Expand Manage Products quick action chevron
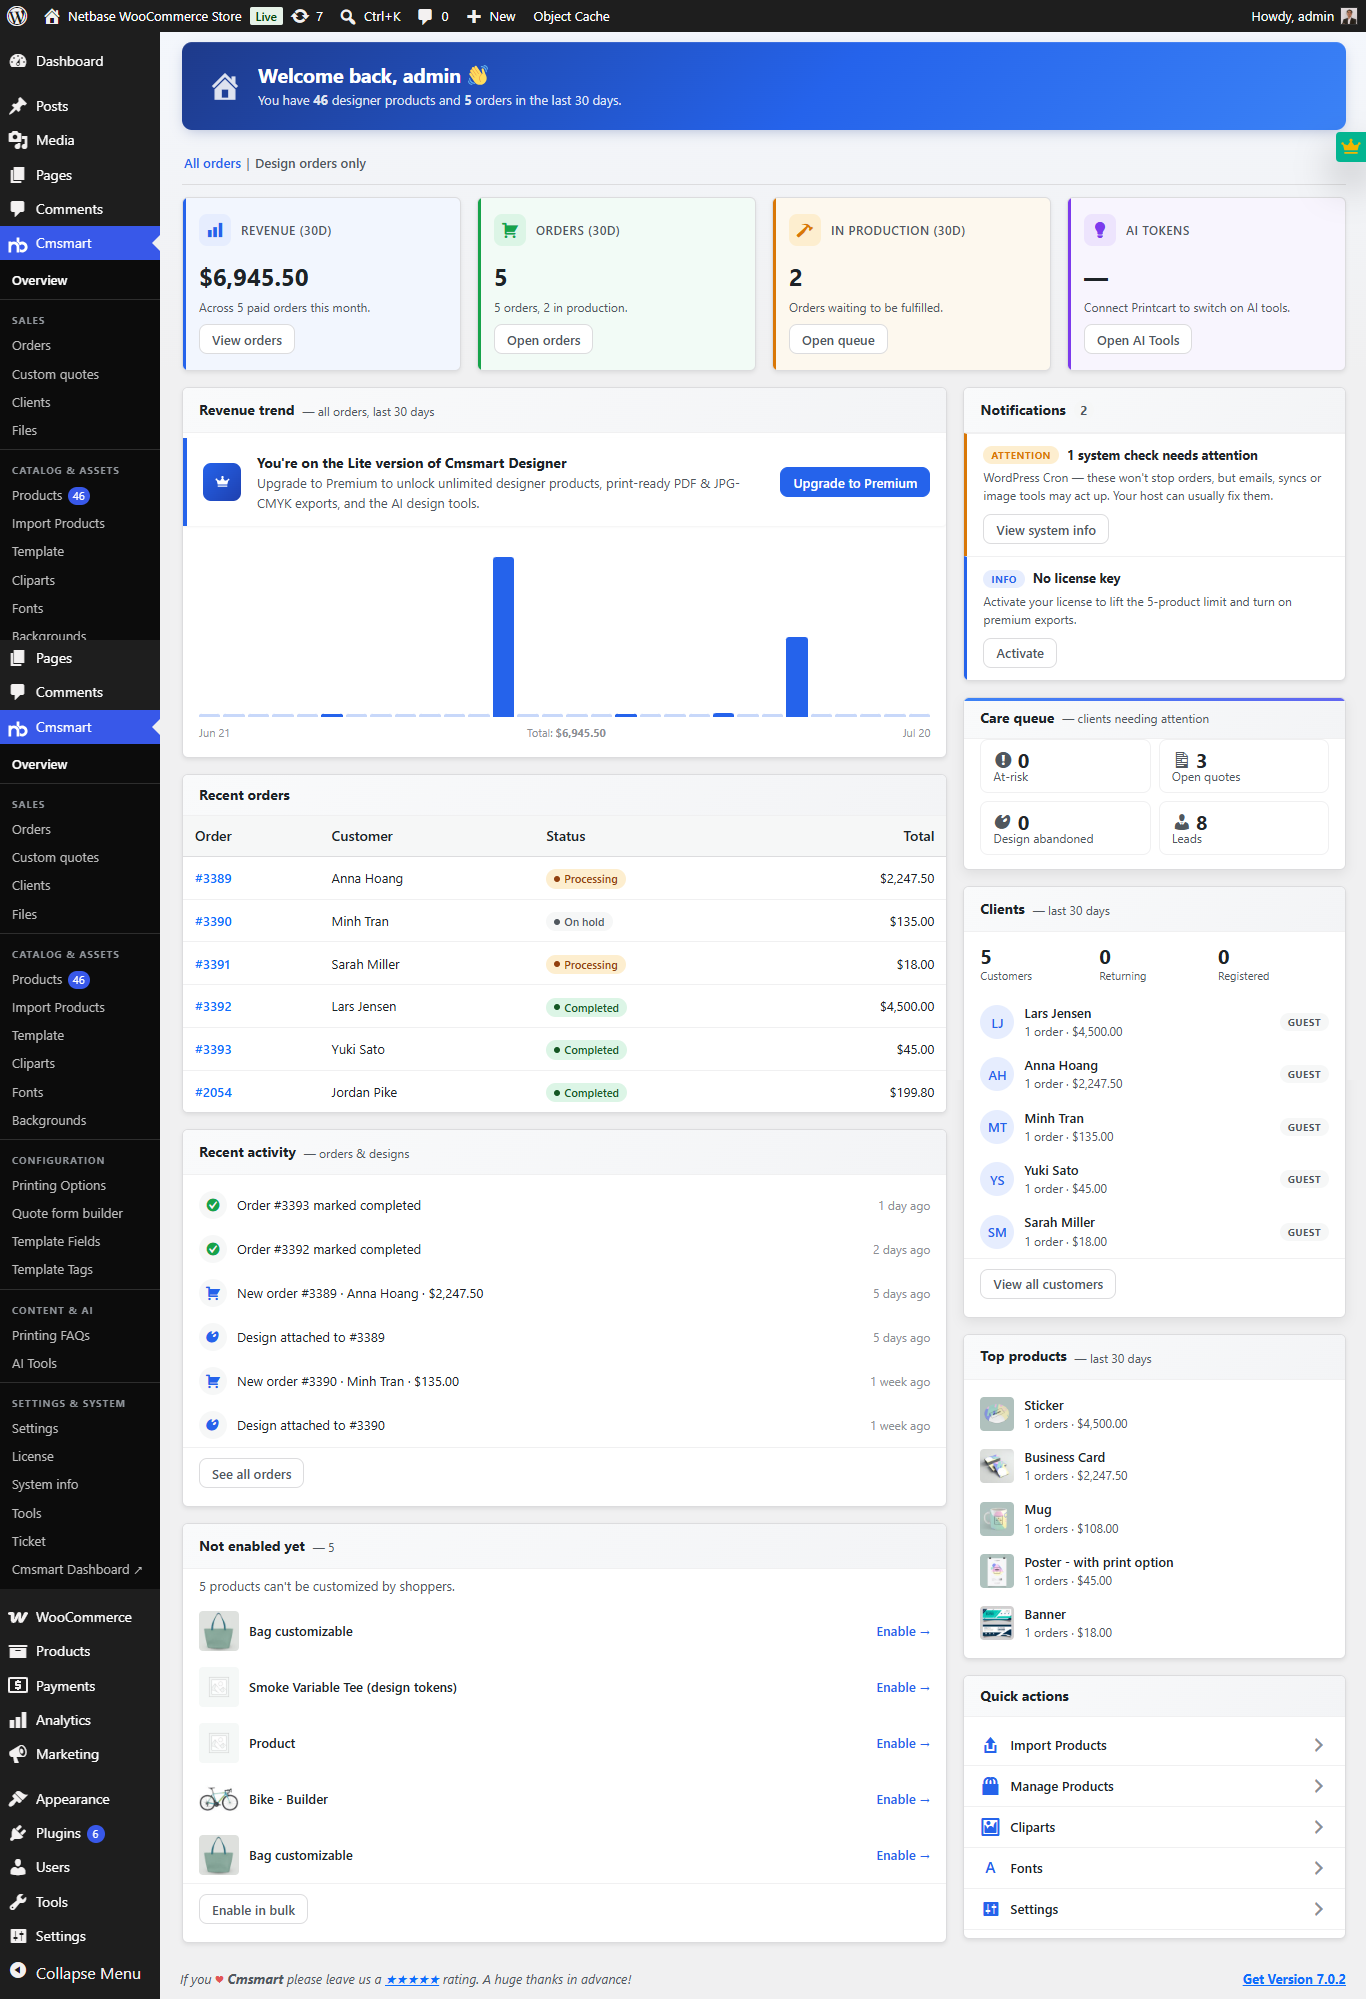The height and width of the screenshot is (1999, 1366). (x=1318, y=1786)
